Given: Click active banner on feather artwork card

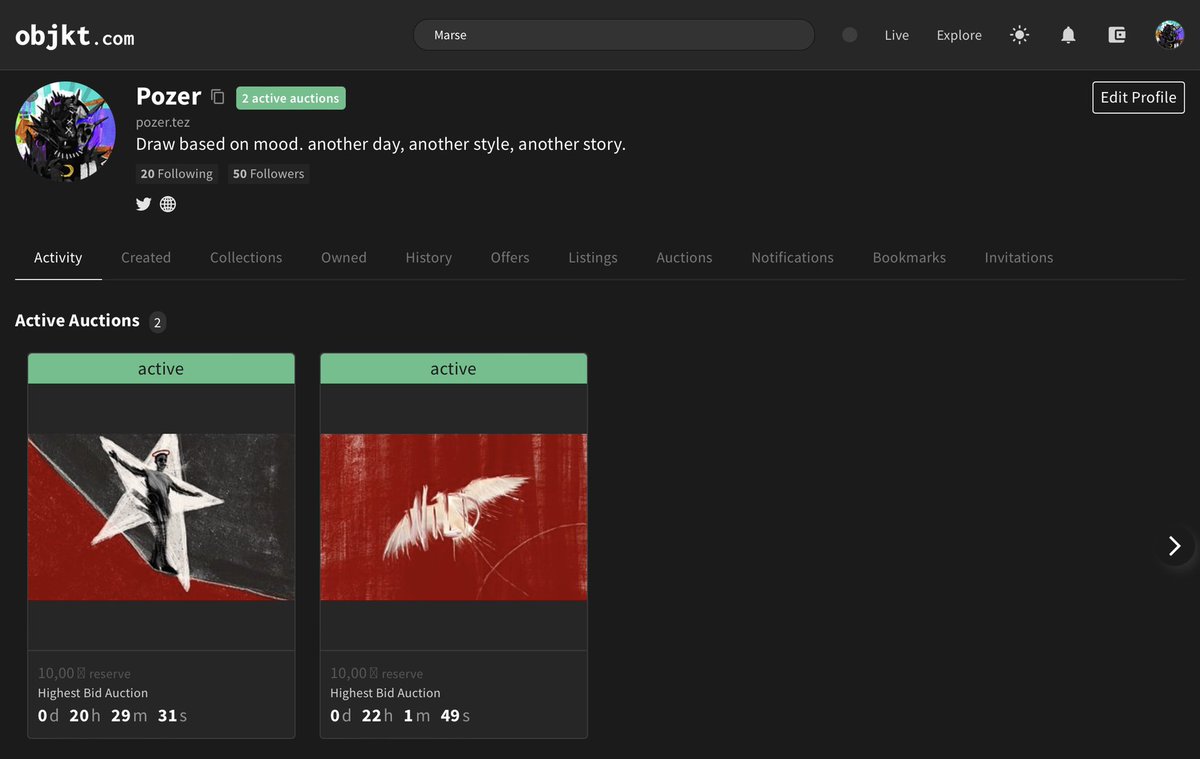Looking at the screenshot, I should tap(453, 369).
